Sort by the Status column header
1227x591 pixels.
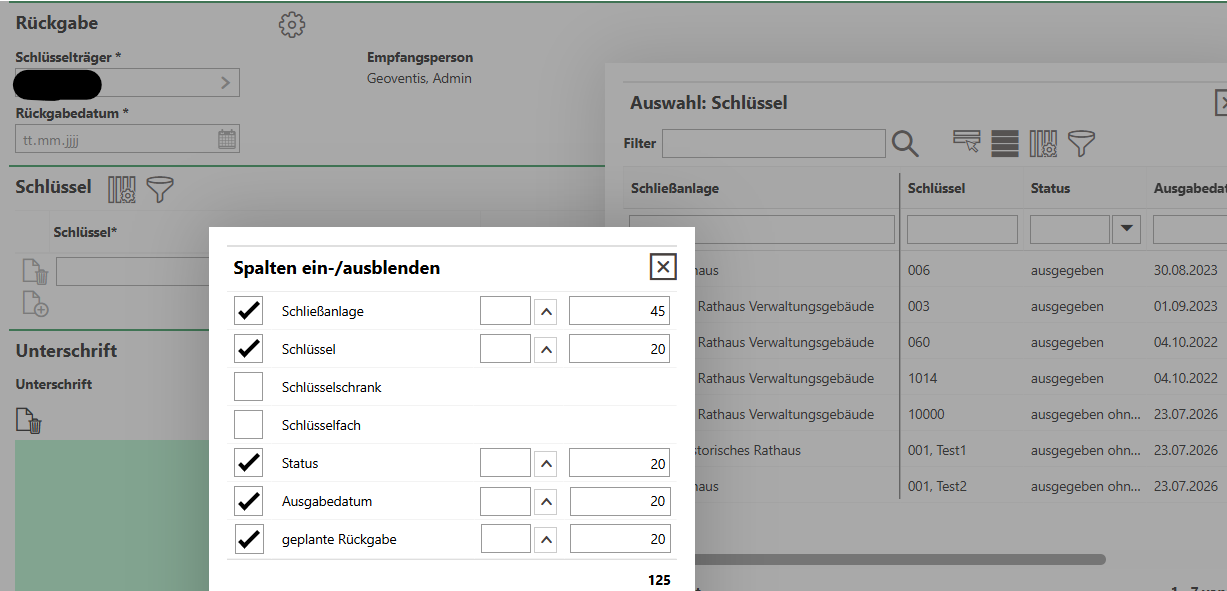coord(1050,188)
